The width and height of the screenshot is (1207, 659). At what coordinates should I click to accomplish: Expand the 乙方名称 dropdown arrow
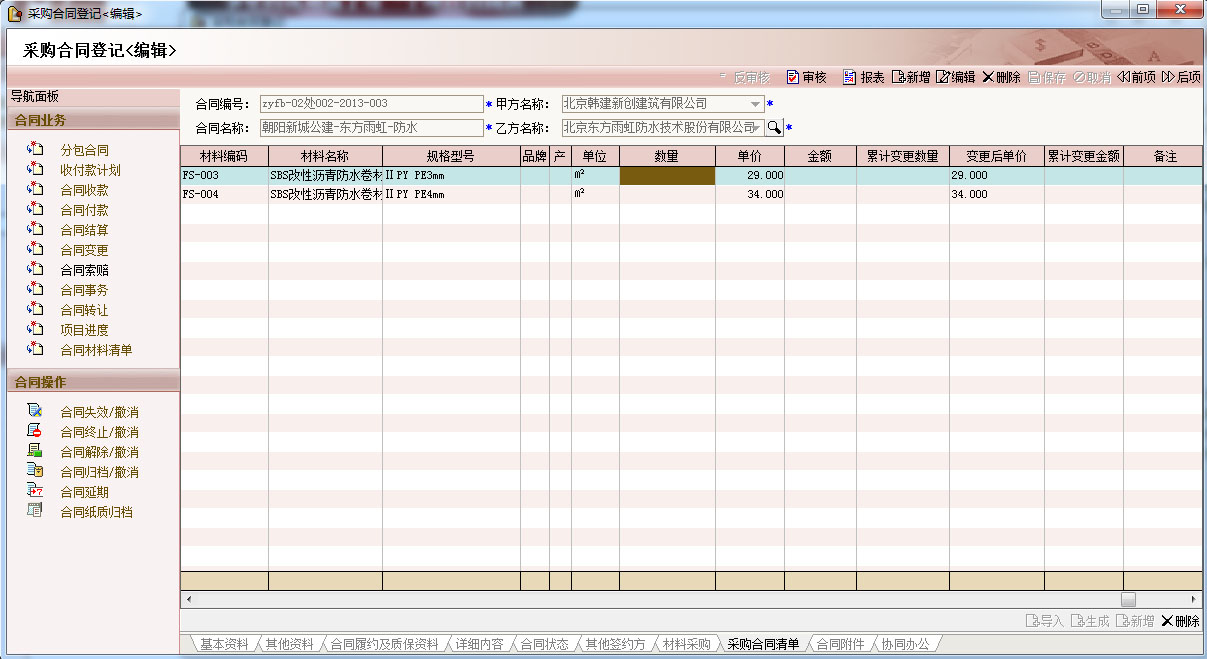point(755,128)
